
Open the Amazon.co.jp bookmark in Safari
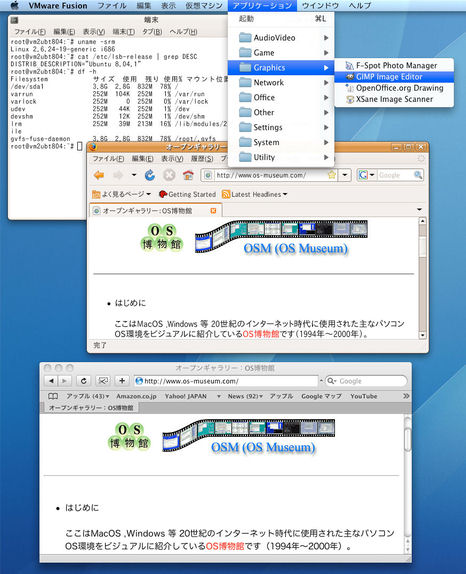(136, 396)
